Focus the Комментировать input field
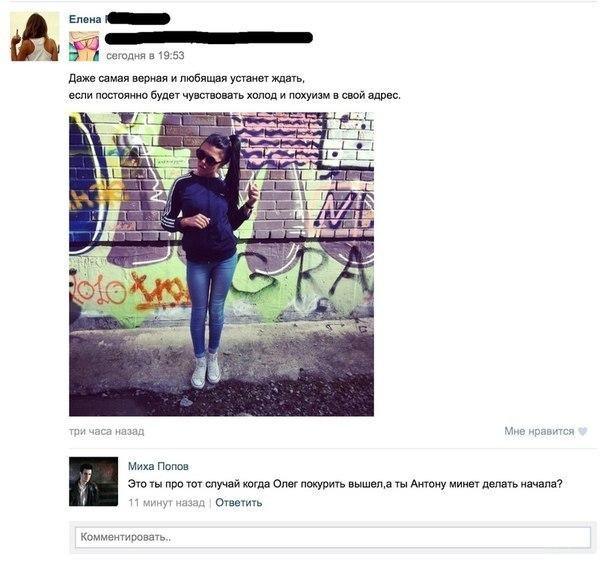604x565 pixels. click(333, 537)
